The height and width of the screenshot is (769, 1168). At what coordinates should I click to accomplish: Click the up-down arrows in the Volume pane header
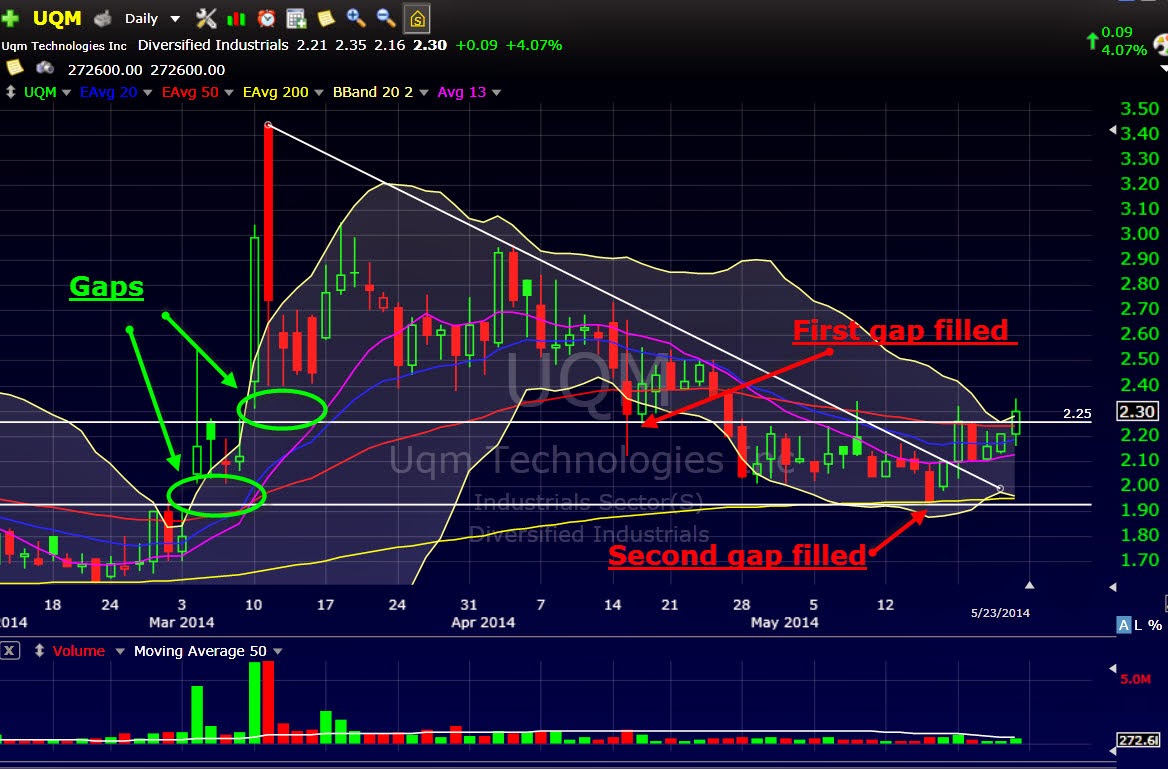pos(39,651)
